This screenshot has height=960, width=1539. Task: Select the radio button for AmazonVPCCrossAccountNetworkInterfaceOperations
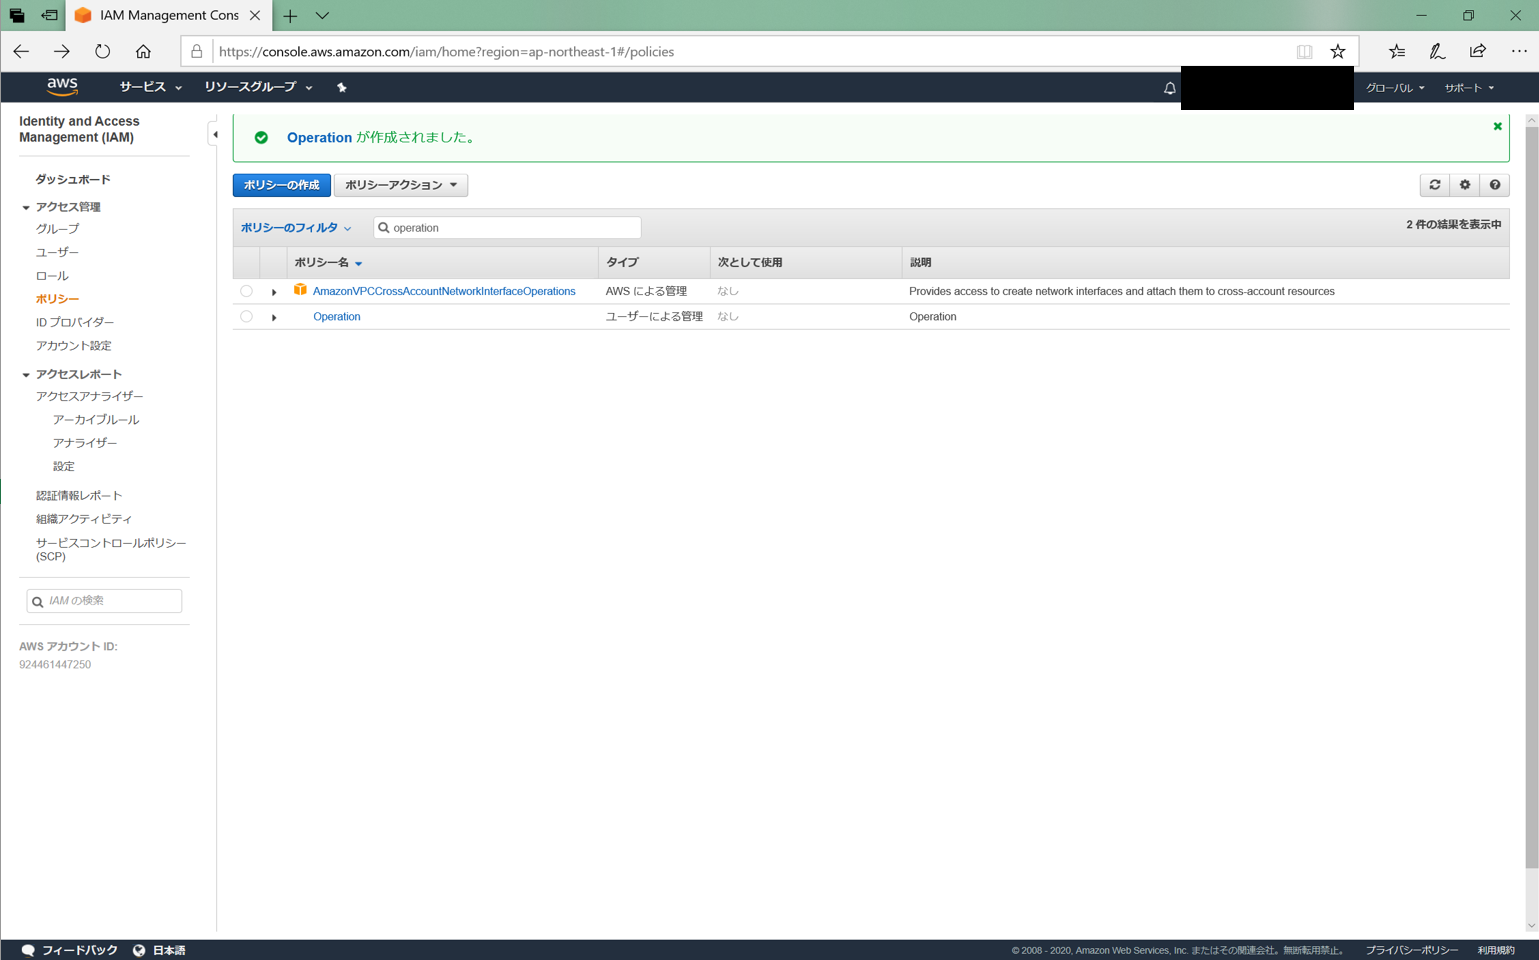click(x=246, y=291)
